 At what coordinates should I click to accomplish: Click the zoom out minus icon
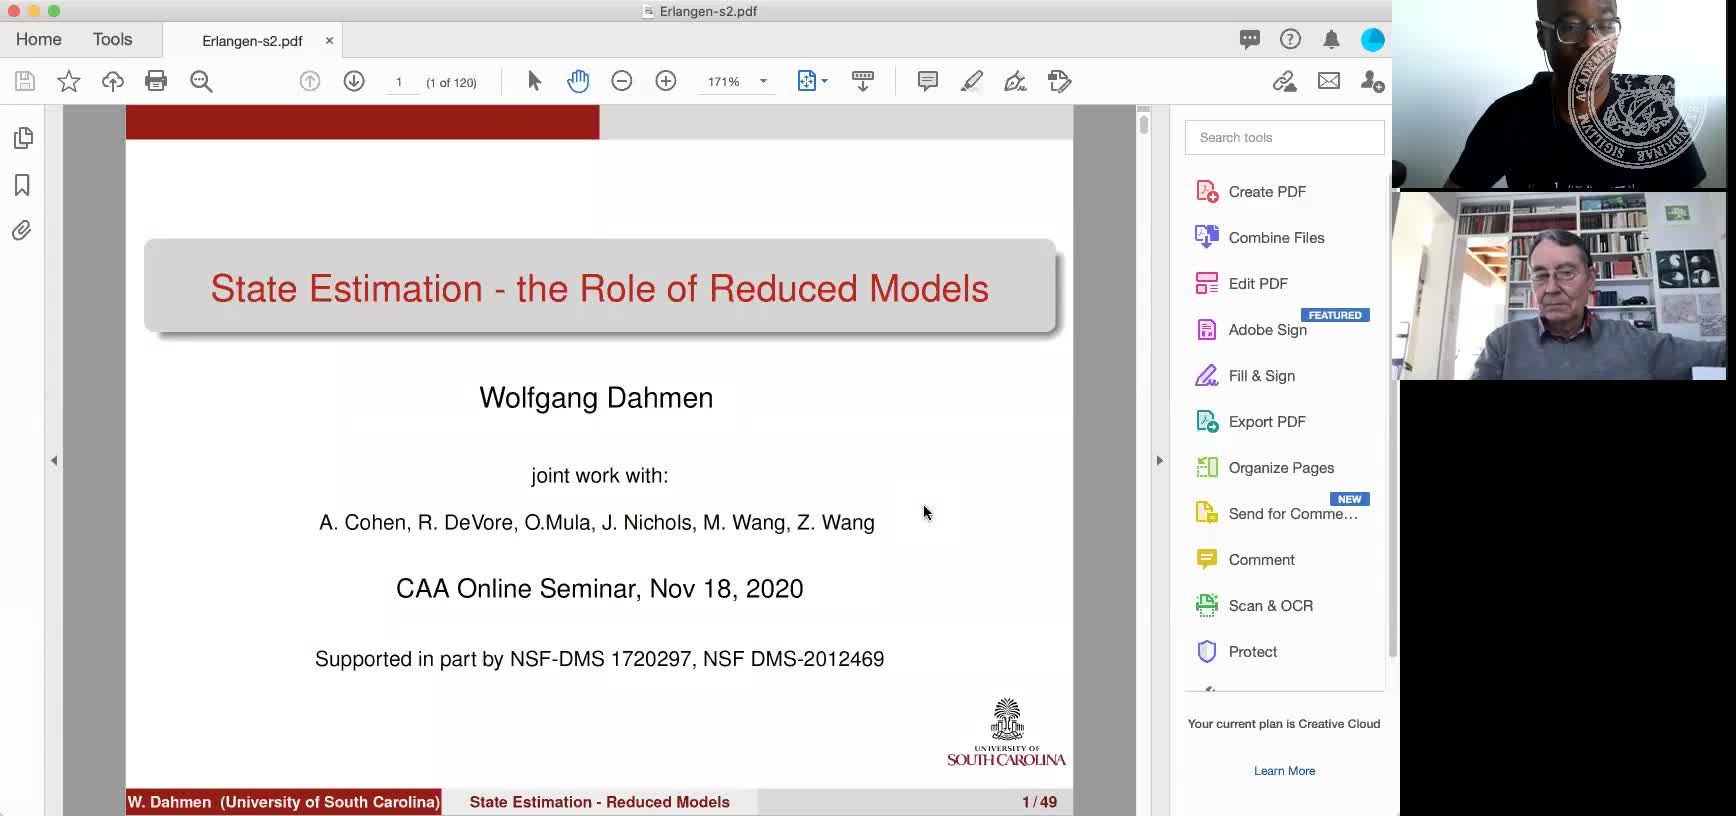[x=622, y=81]
